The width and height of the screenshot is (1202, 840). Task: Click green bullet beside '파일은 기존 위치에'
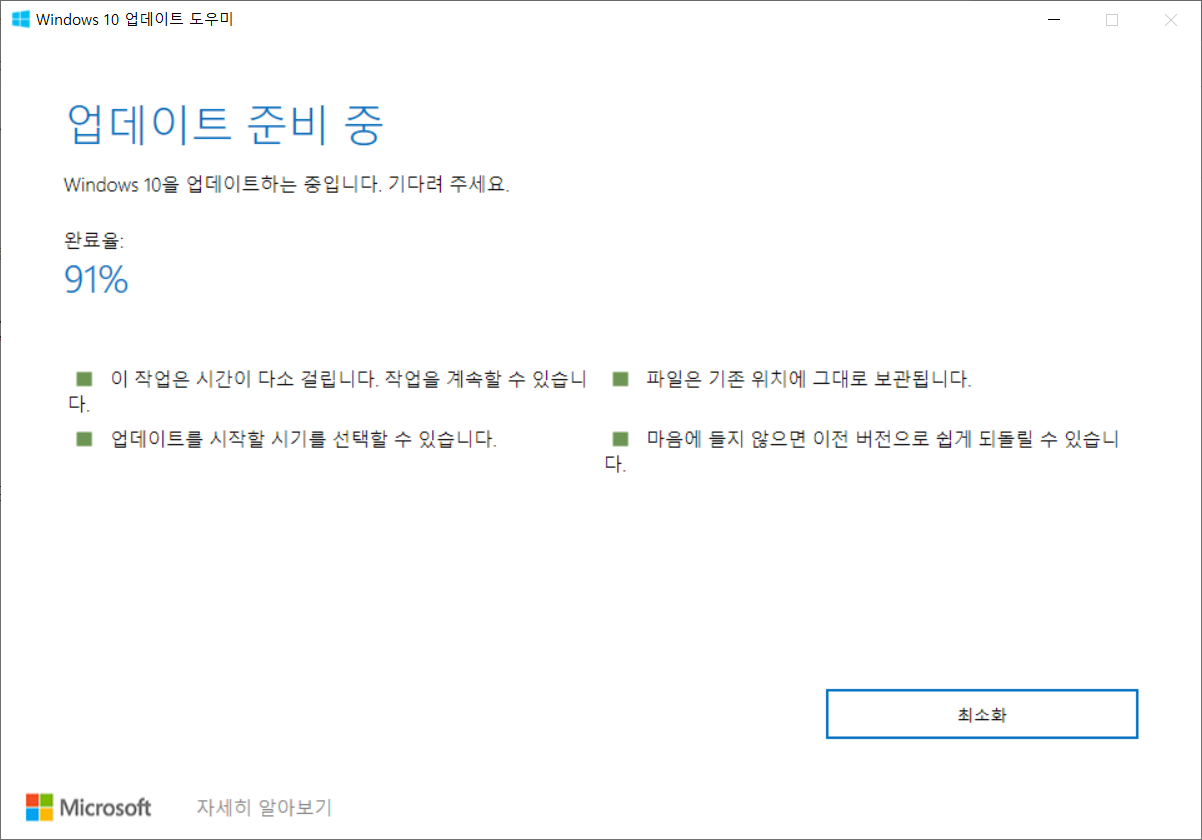click(620, 379)
